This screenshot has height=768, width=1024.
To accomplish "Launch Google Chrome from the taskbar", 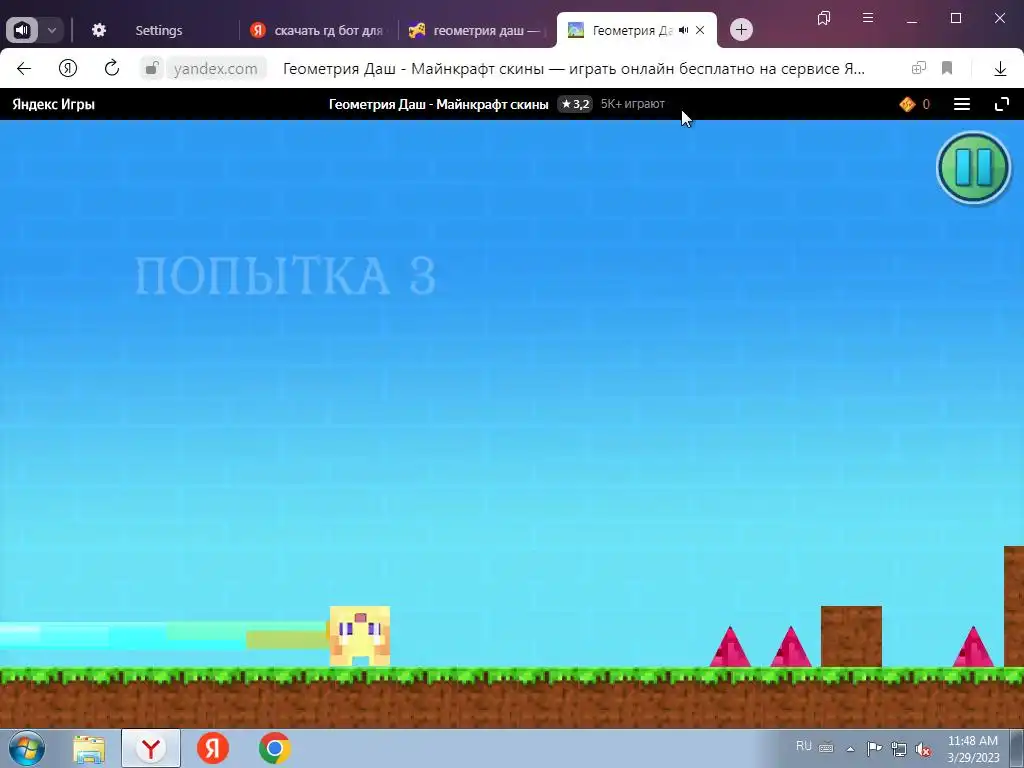I will click(x=274, y=748).
